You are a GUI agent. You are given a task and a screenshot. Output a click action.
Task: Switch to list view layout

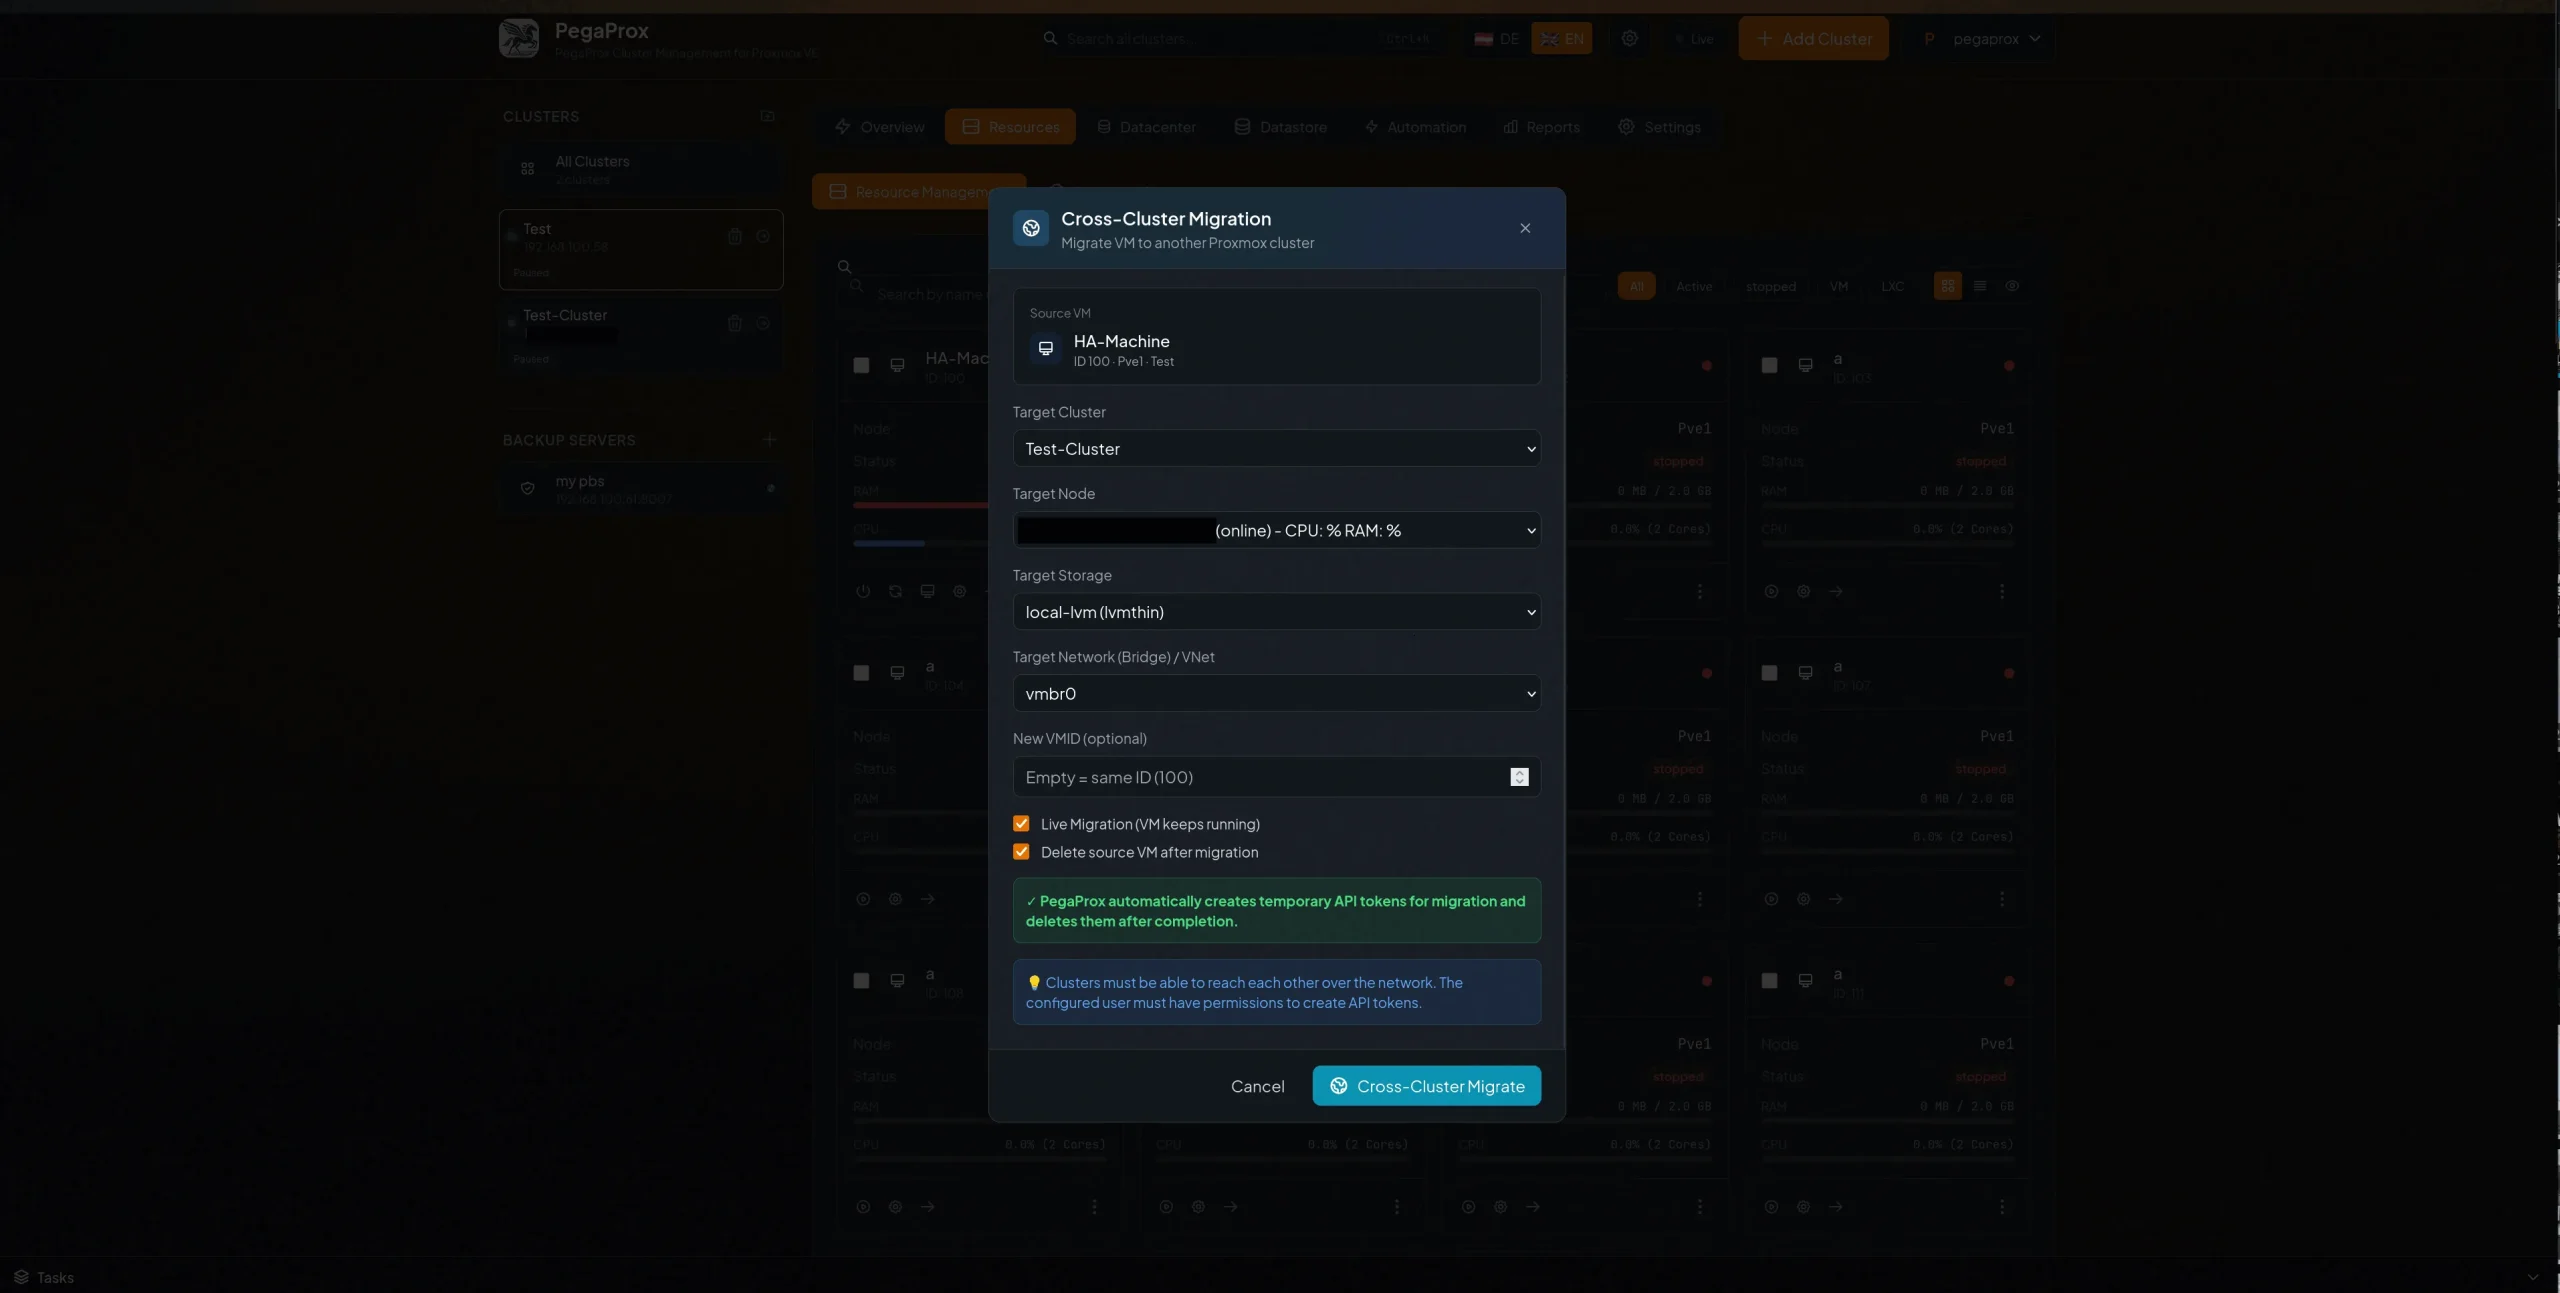1980,286
